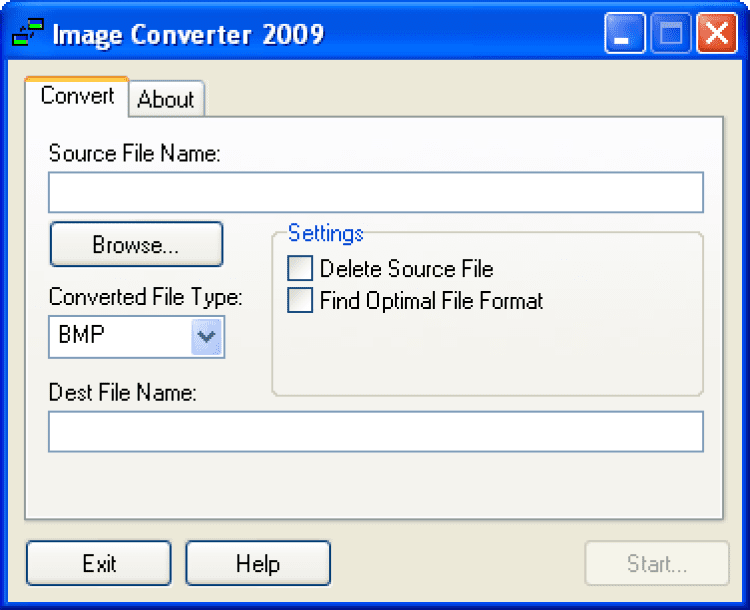Close the Image Converter 2009 window
Screen dimensions: 750x610
click(x=716, y=36)
